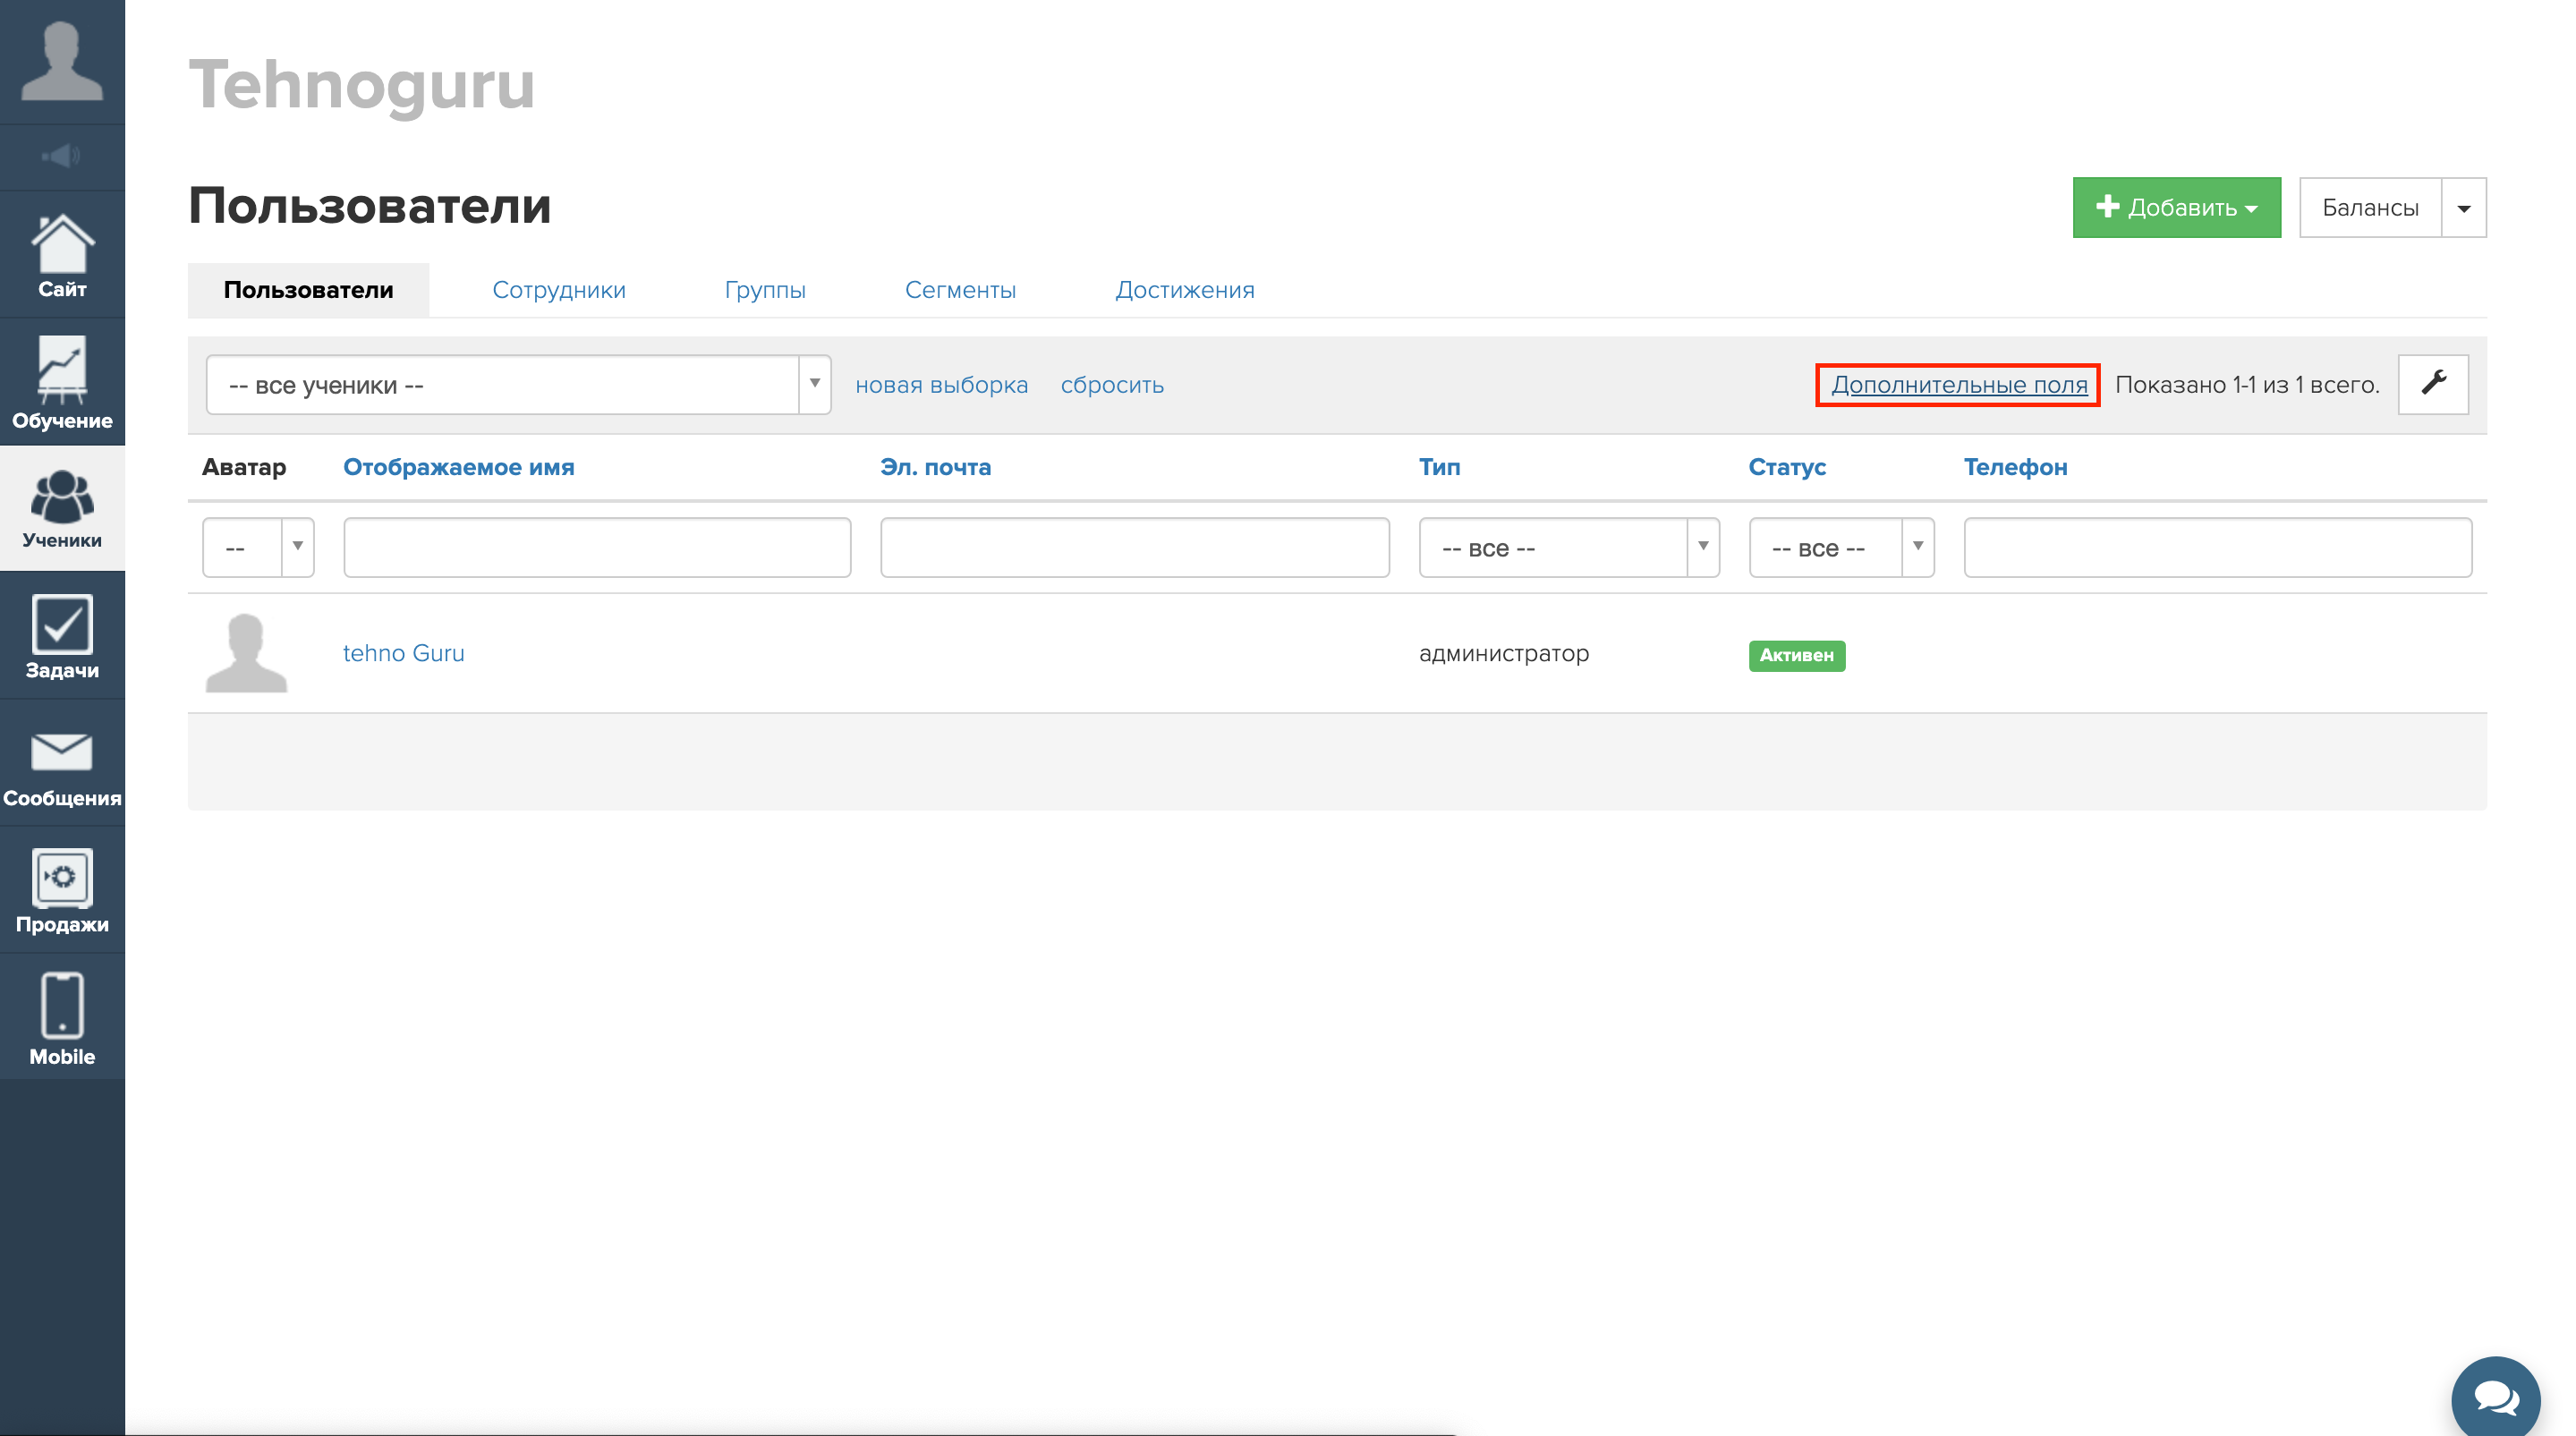Open the tehno Guru user link
Screen dimensions: 2576x1436
(403, 653)
